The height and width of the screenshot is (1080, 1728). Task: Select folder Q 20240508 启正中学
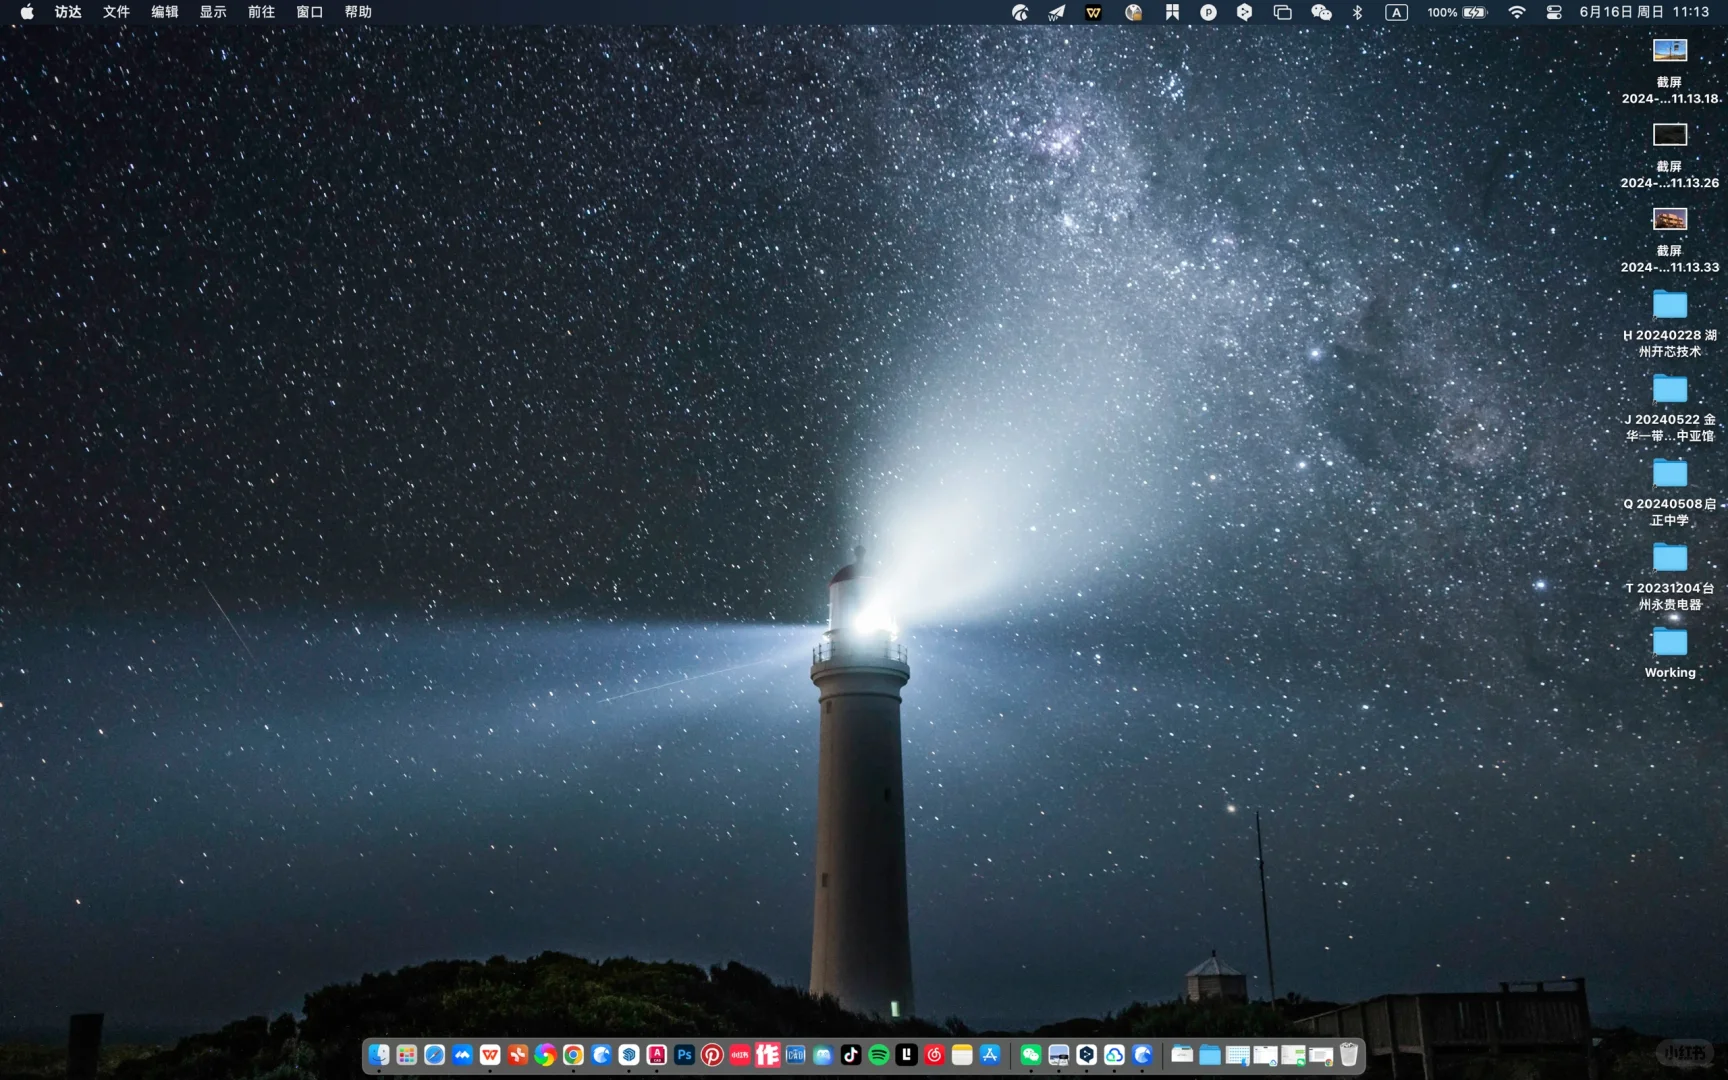[x=1669, y=492]
